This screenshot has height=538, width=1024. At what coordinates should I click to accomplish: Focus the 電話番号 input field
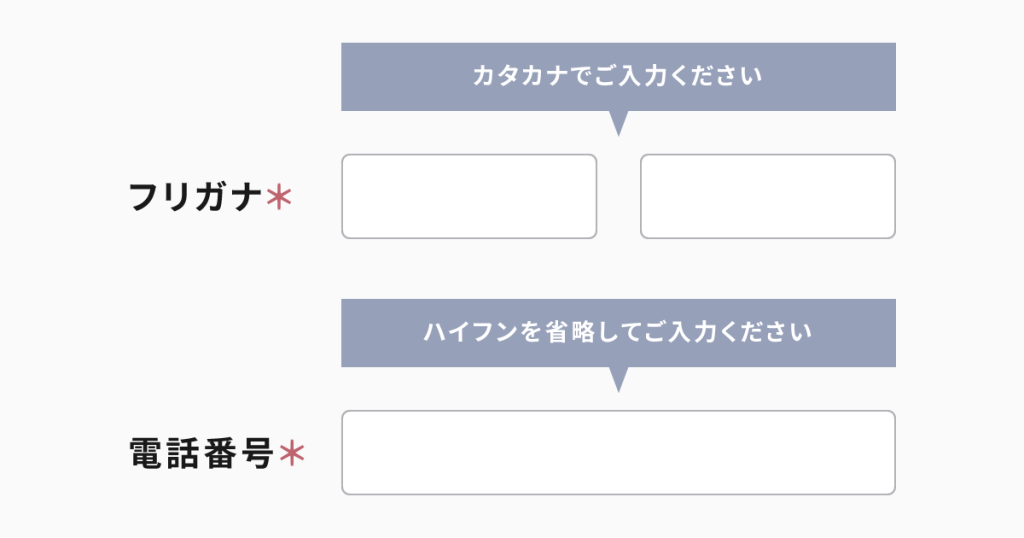click(x=618, y=452)
